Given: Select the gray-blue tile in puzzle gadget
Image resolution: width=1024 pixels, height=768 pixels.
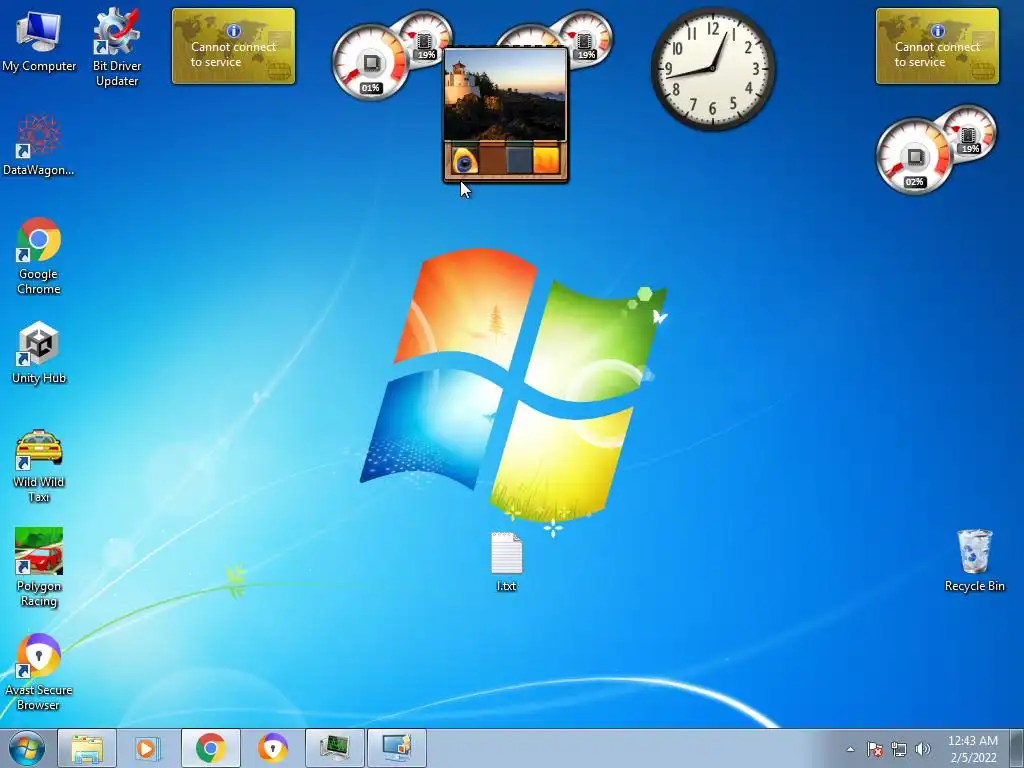Looking at the screenshot, I should [519, 160].
